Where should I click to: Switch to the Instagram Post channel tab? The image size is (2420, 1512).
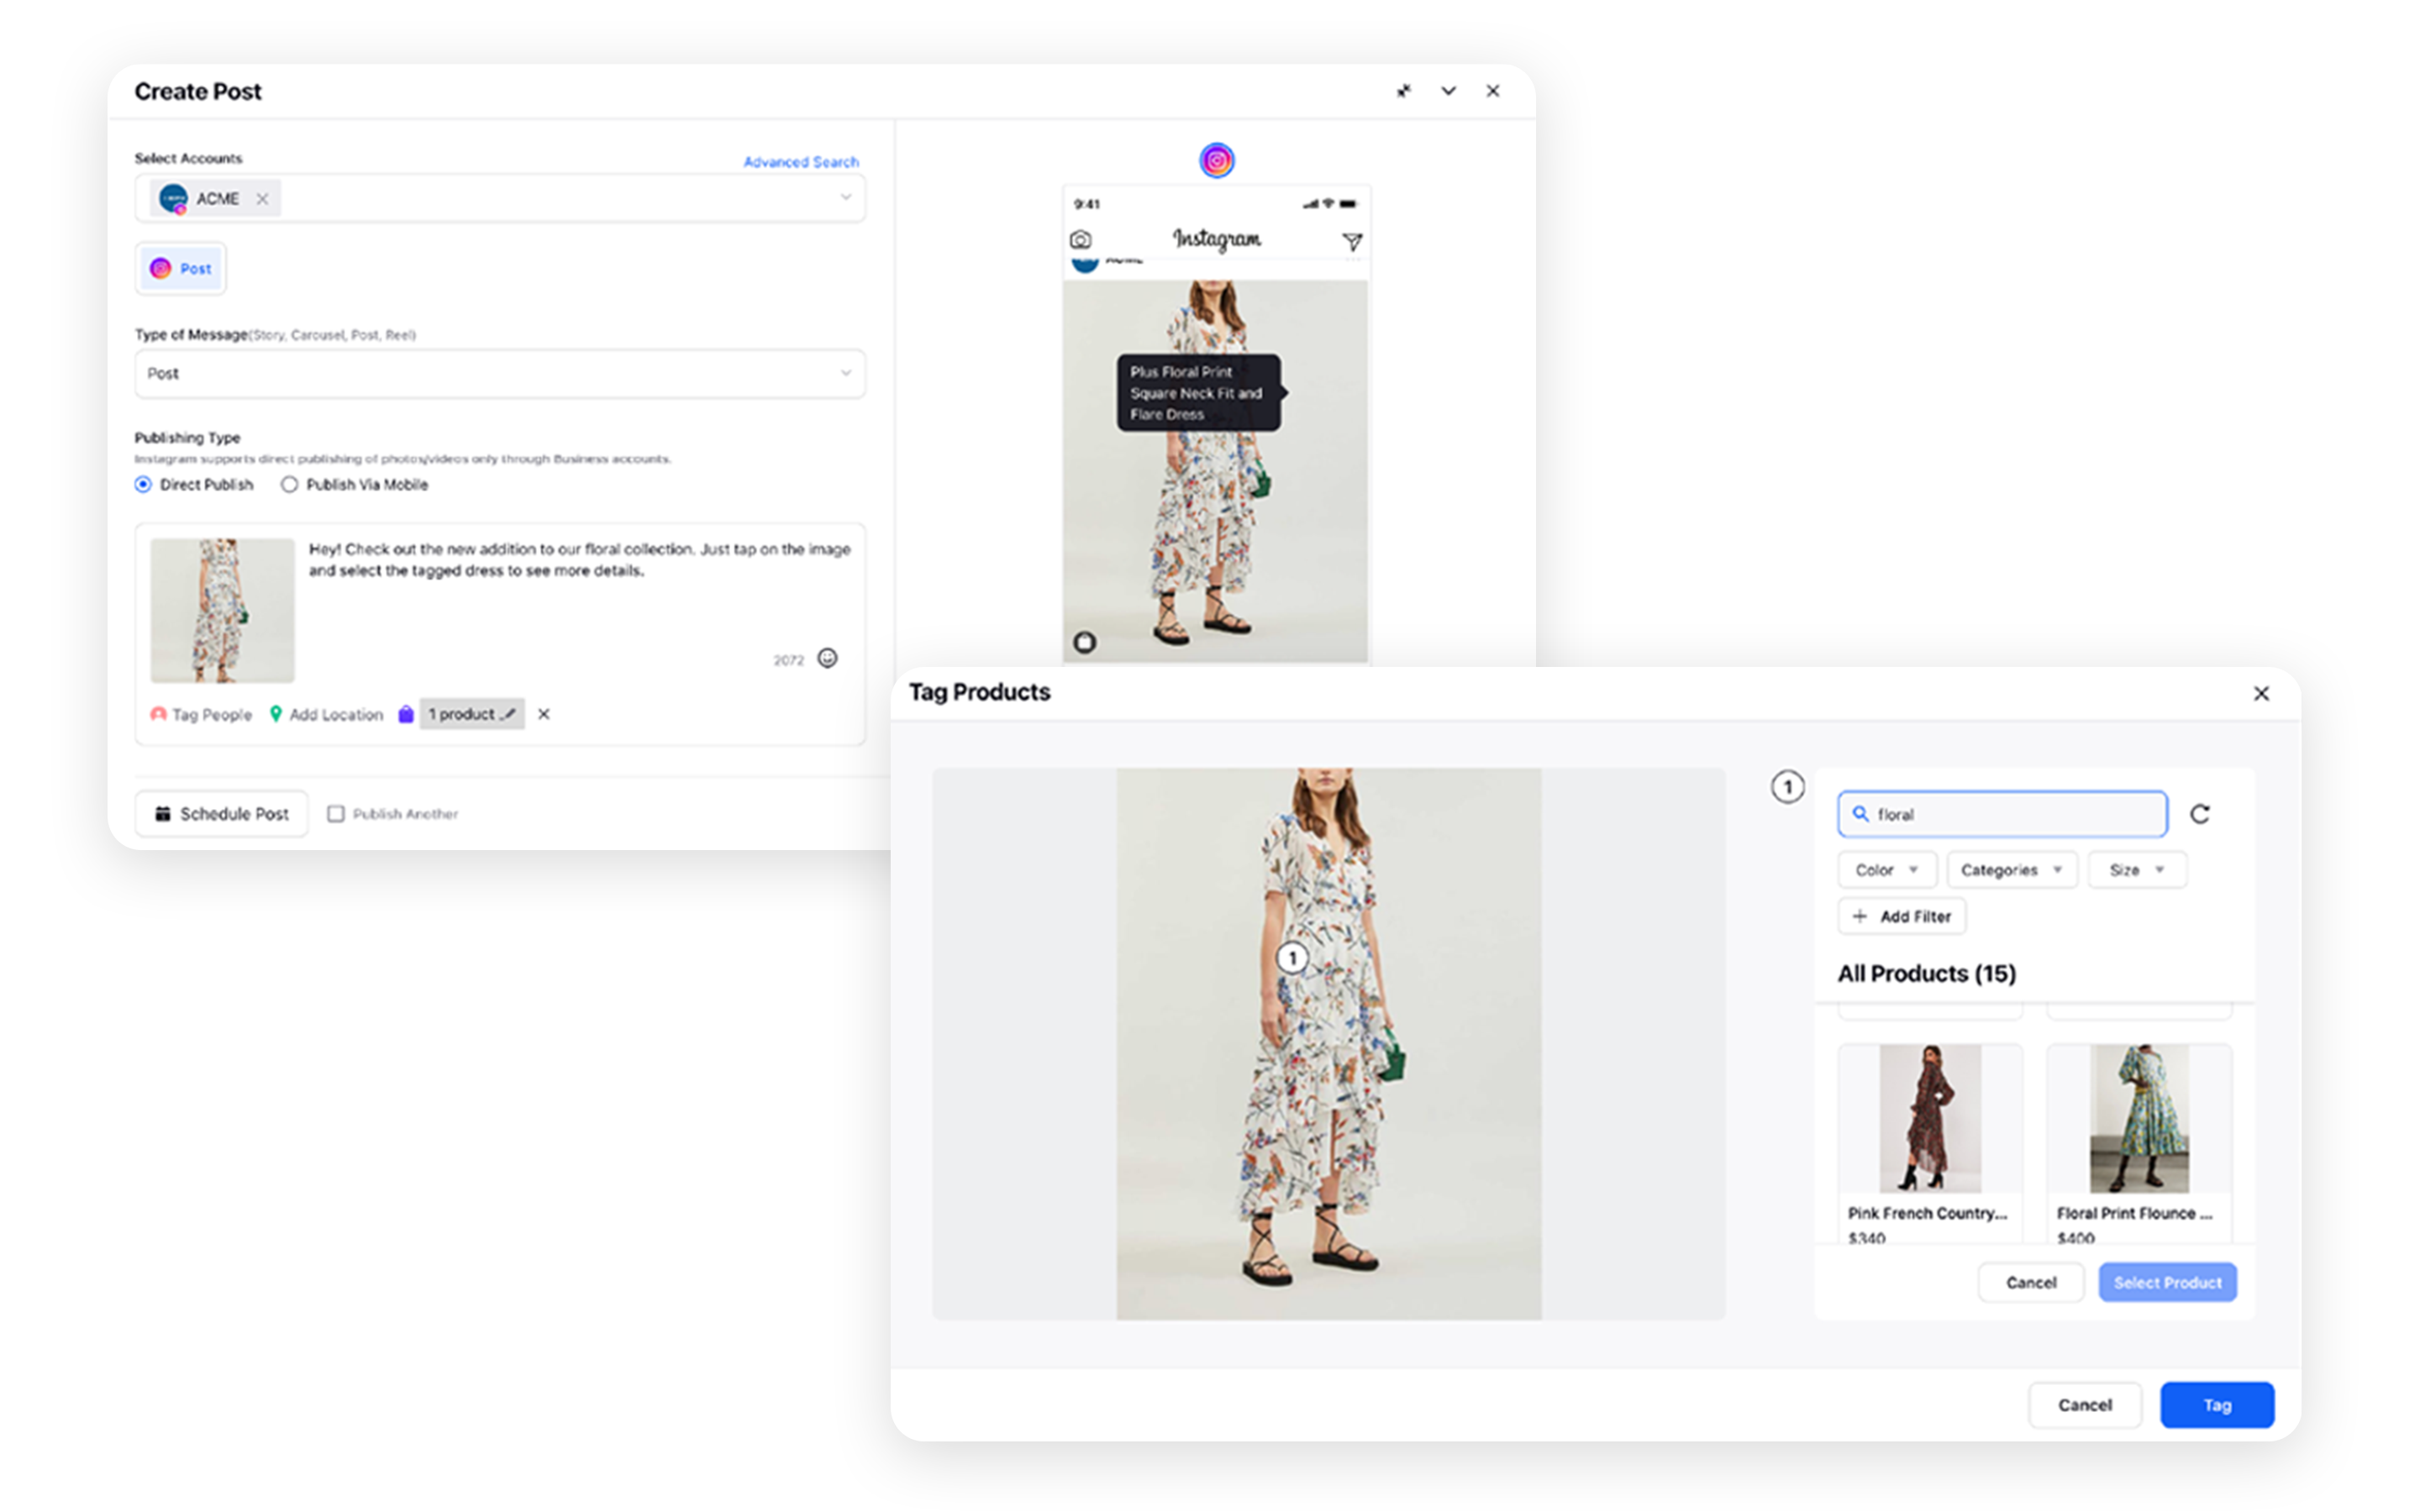(x=180, y=268)
